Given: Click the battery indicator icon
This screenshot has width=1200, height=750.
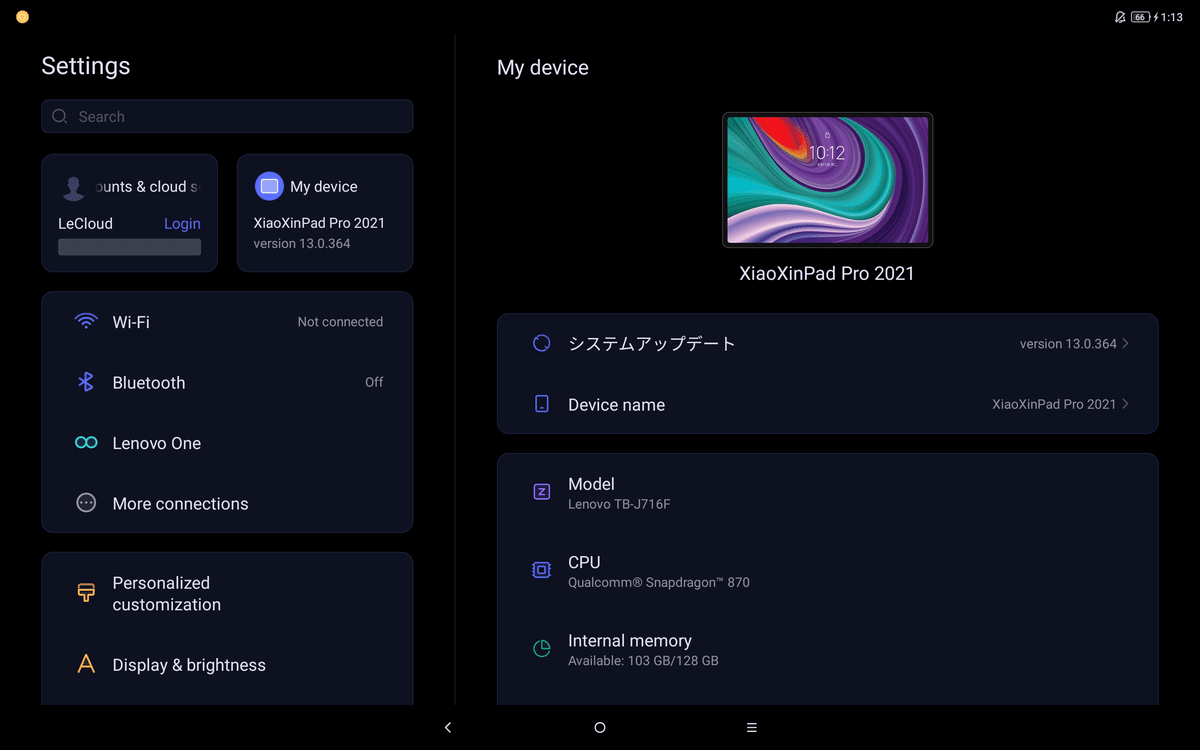Looking at the screenshot, I should click(x=1140, y=17).
